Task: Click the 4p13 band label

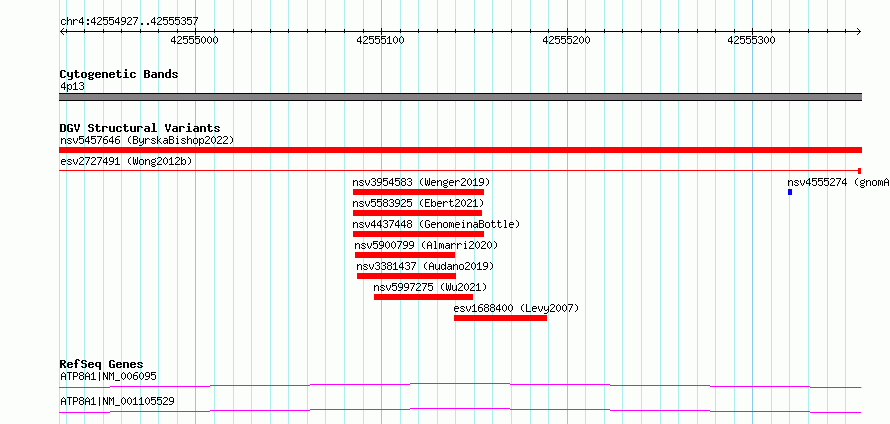Action: [x=73, y=87]
